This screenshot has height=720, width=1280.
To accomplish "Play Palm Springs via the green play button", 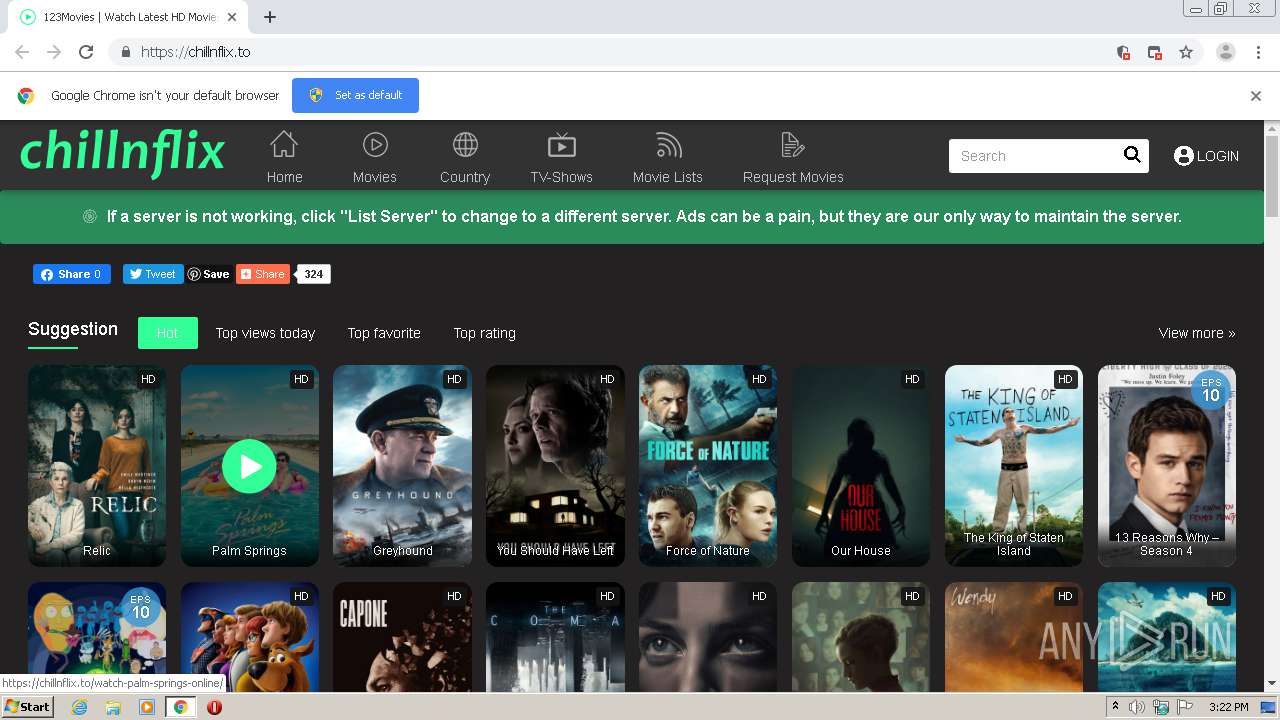I will click(249, 466).
